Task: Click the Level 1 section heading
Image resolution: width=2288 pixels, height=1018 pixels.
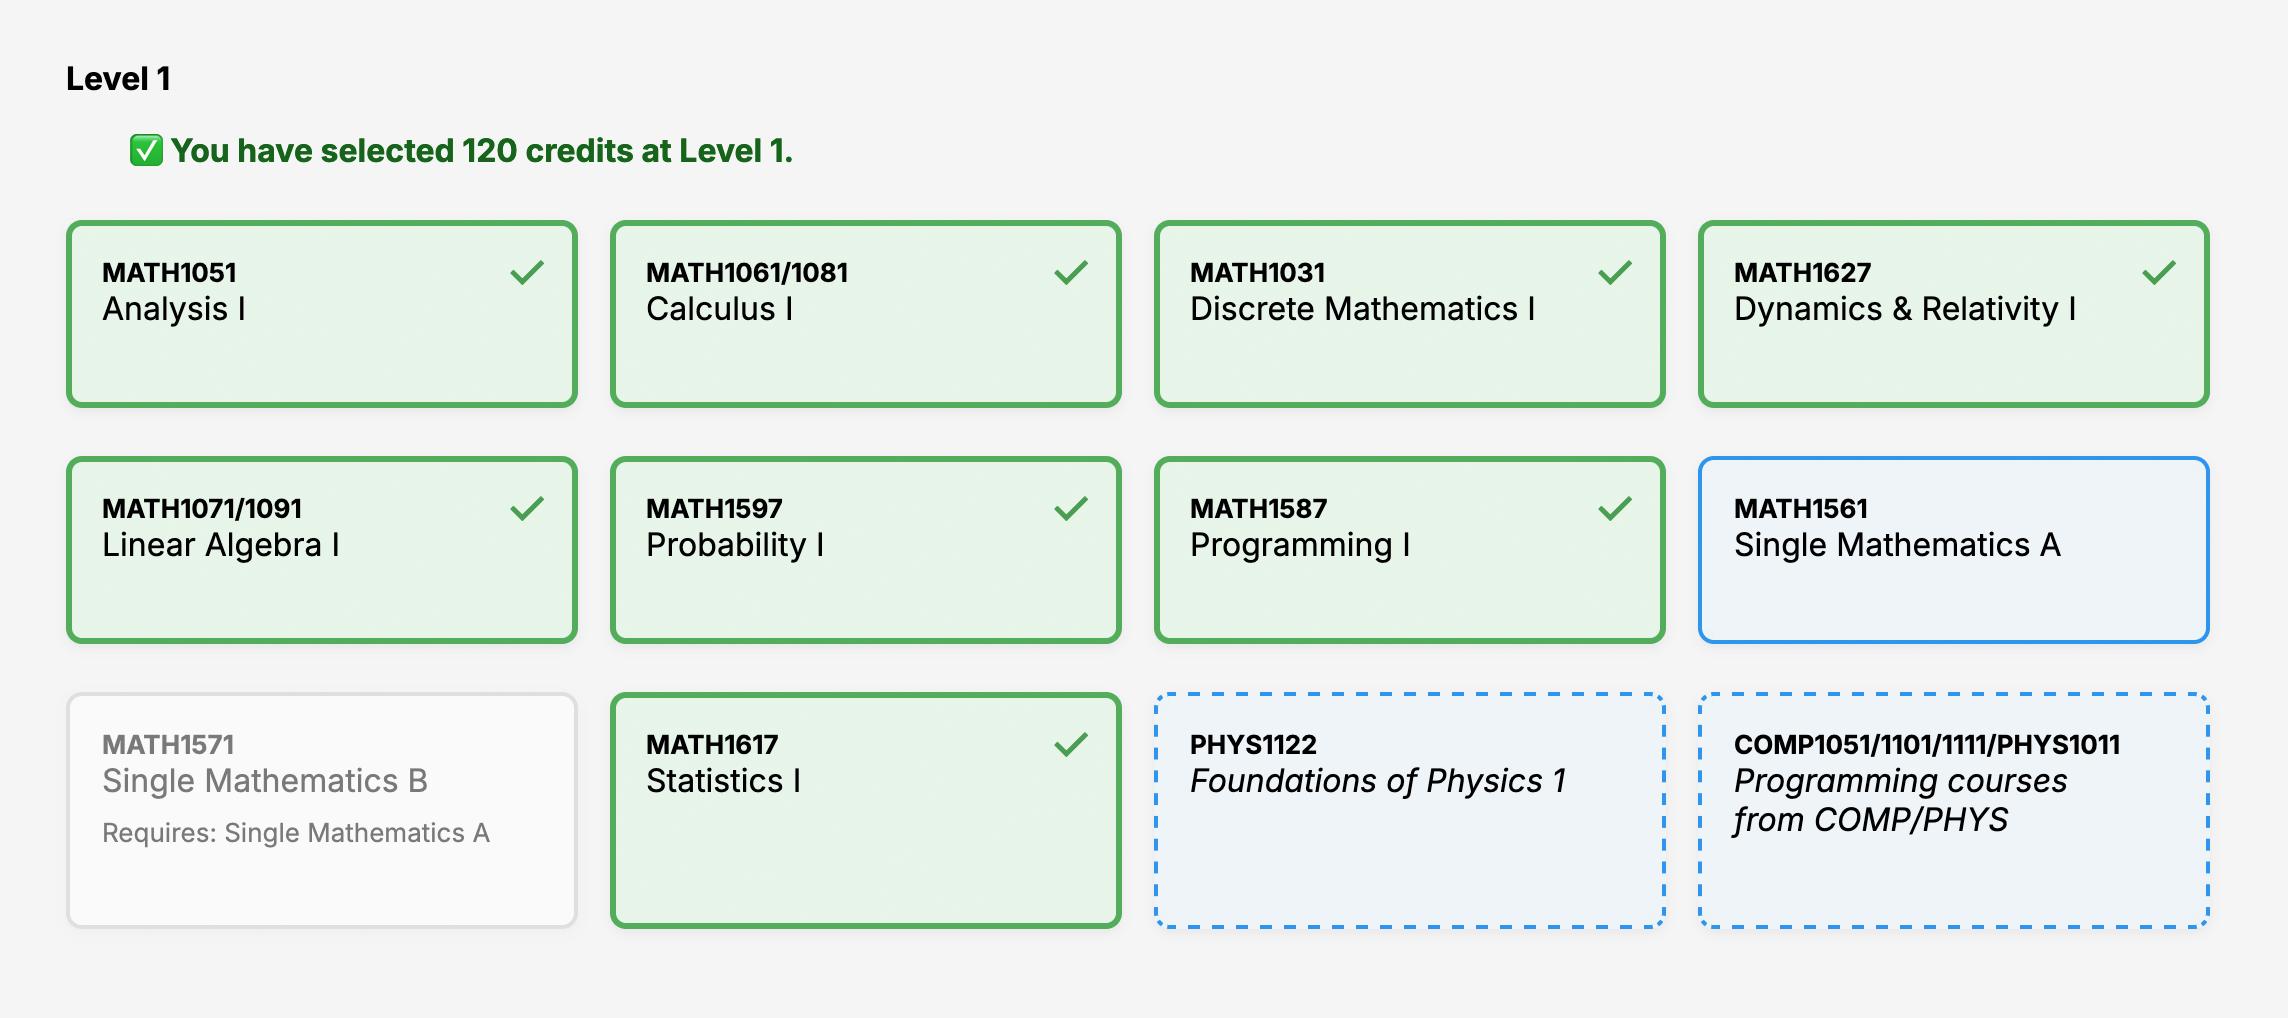Action: (x=118, y=79)
